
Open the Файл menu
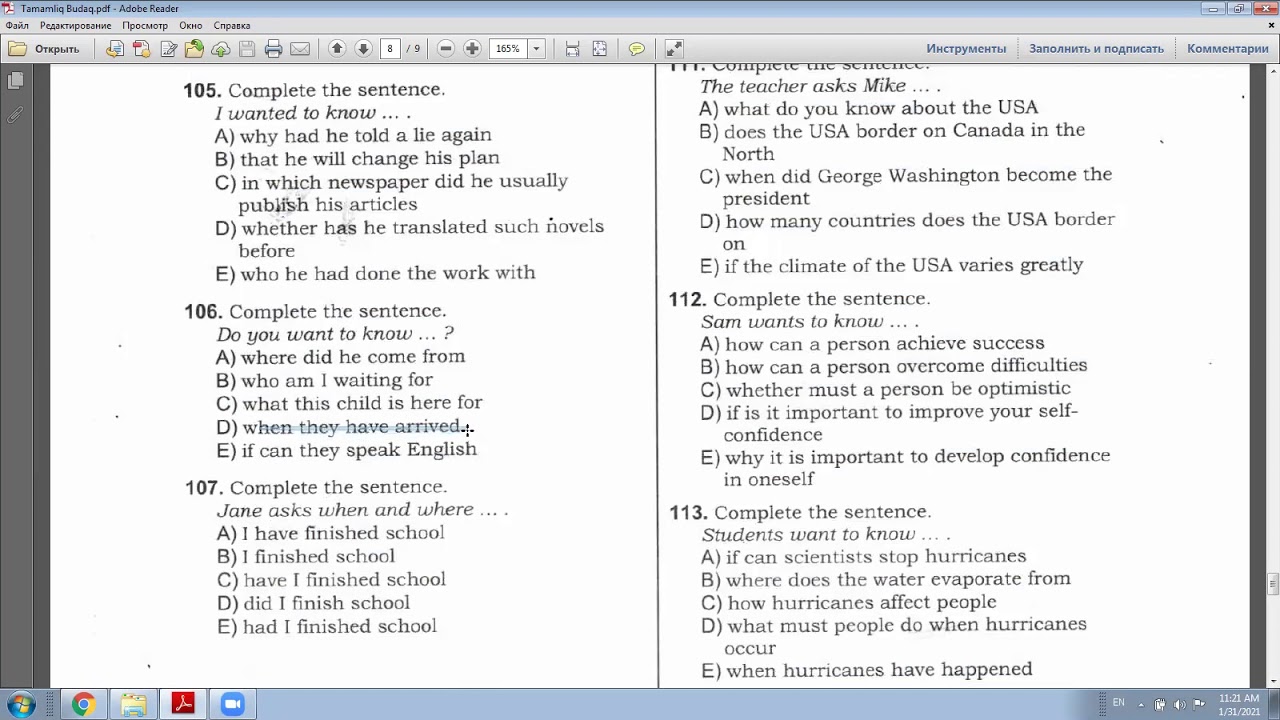click(x=17, y=25)
